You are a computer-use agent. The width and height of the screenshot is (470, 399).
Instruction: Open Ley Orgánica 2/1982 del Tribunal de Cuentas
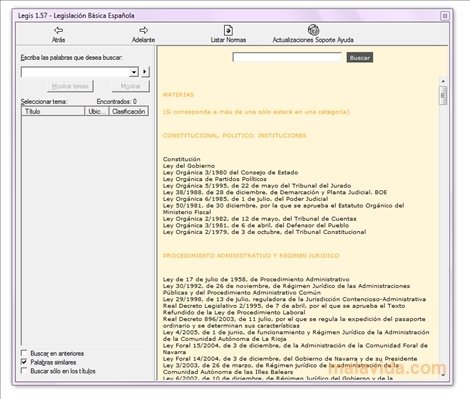click(x=260, y=219)
